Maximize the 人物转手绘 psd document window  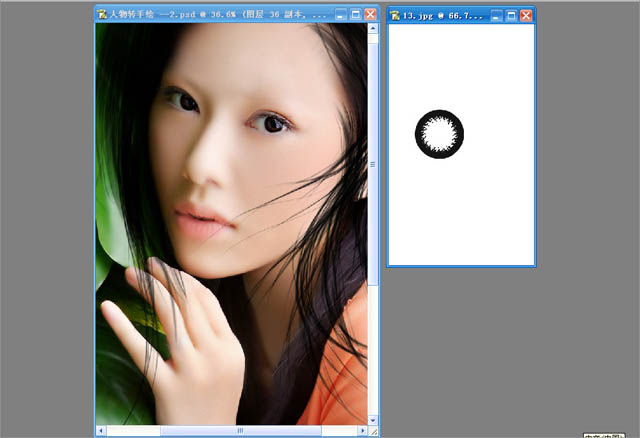(356, 14)
